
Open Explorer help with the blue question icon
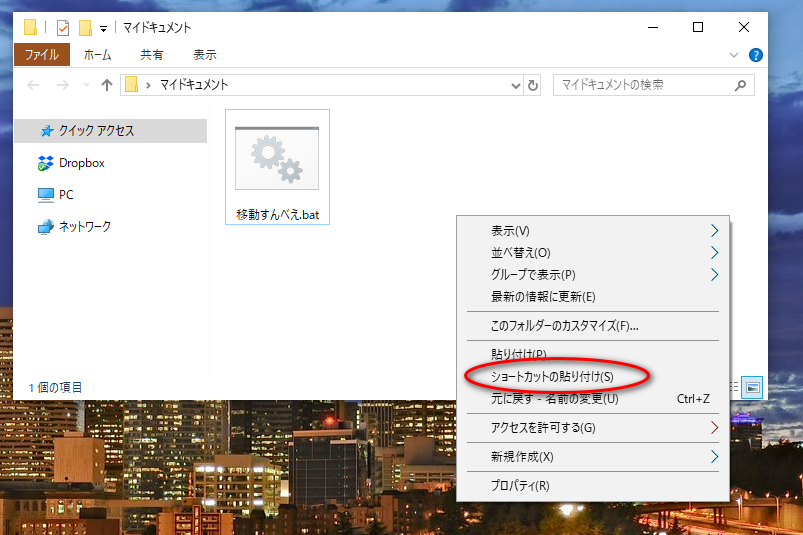click(756, 55)
